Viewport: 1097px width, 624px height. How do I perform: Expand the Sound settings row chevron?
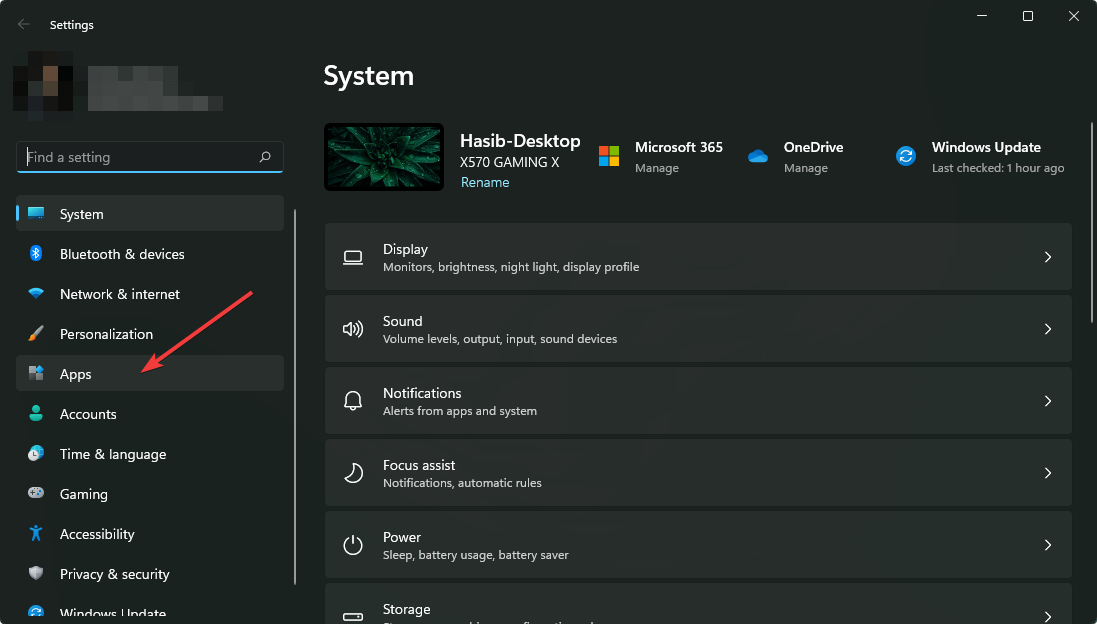[x=1047, y=329]
